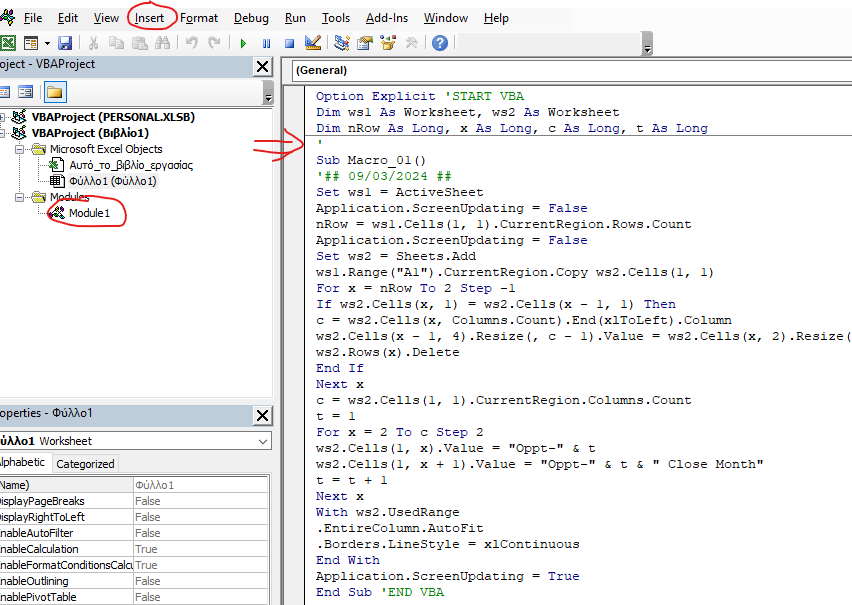Screen dimensions: 852x605
Task: Close the Properties panel
Action: (x=262, y=416)
